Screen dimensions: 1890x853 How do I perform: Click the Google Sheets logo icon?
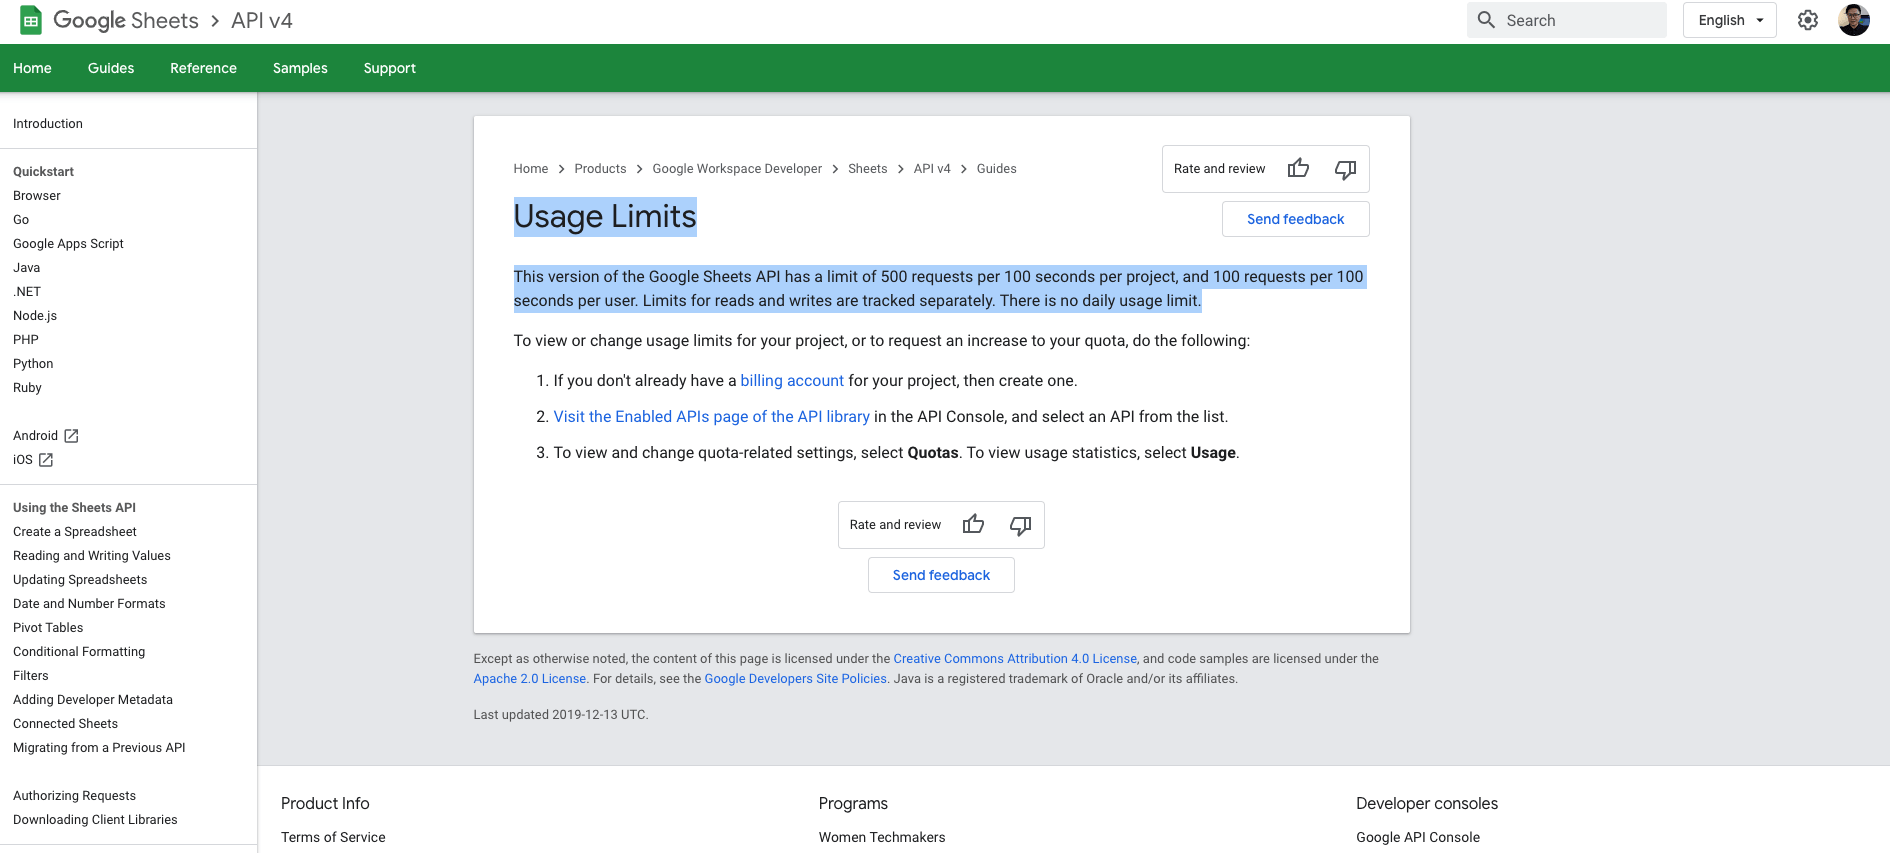31,20
